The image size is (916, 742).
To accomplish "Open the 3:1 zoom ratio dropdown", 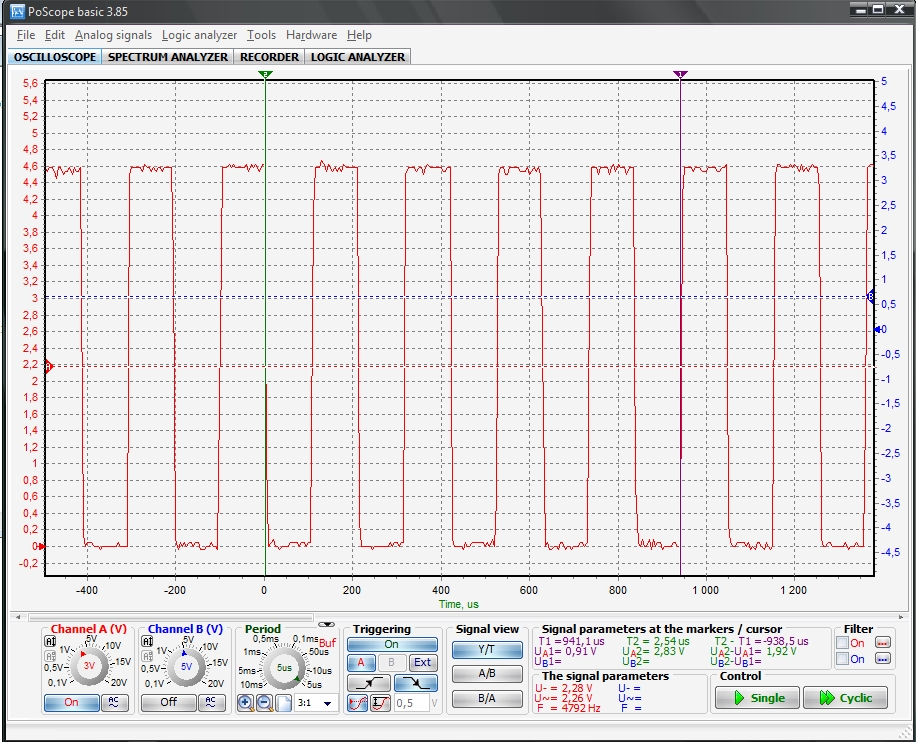I will [327, 704].
